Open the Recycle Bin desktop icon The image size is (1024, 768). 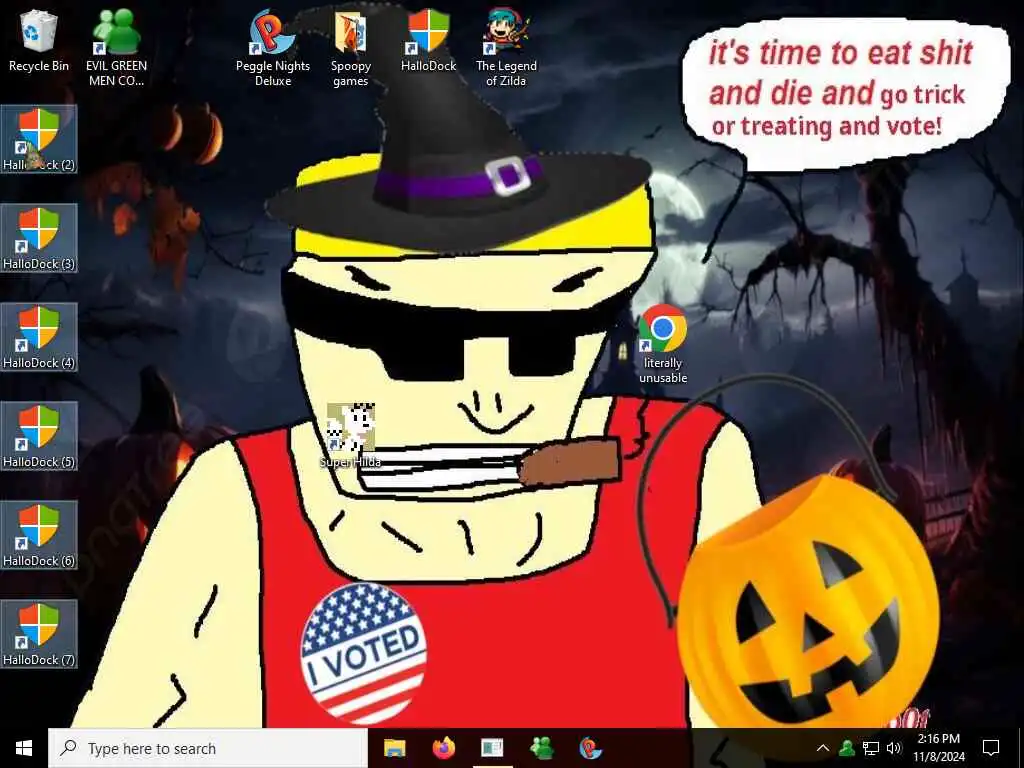[39, 40]
